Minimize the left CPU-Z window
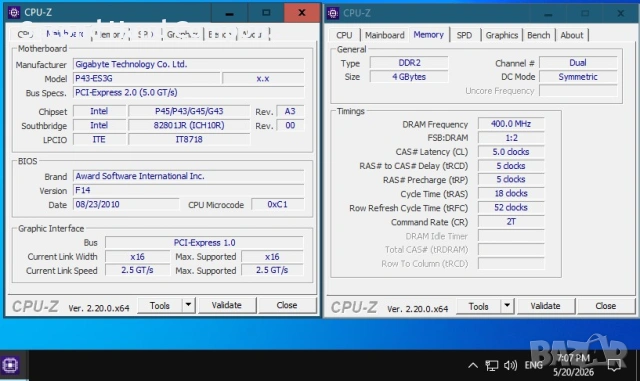640x381 pixels. click(229, 13)
